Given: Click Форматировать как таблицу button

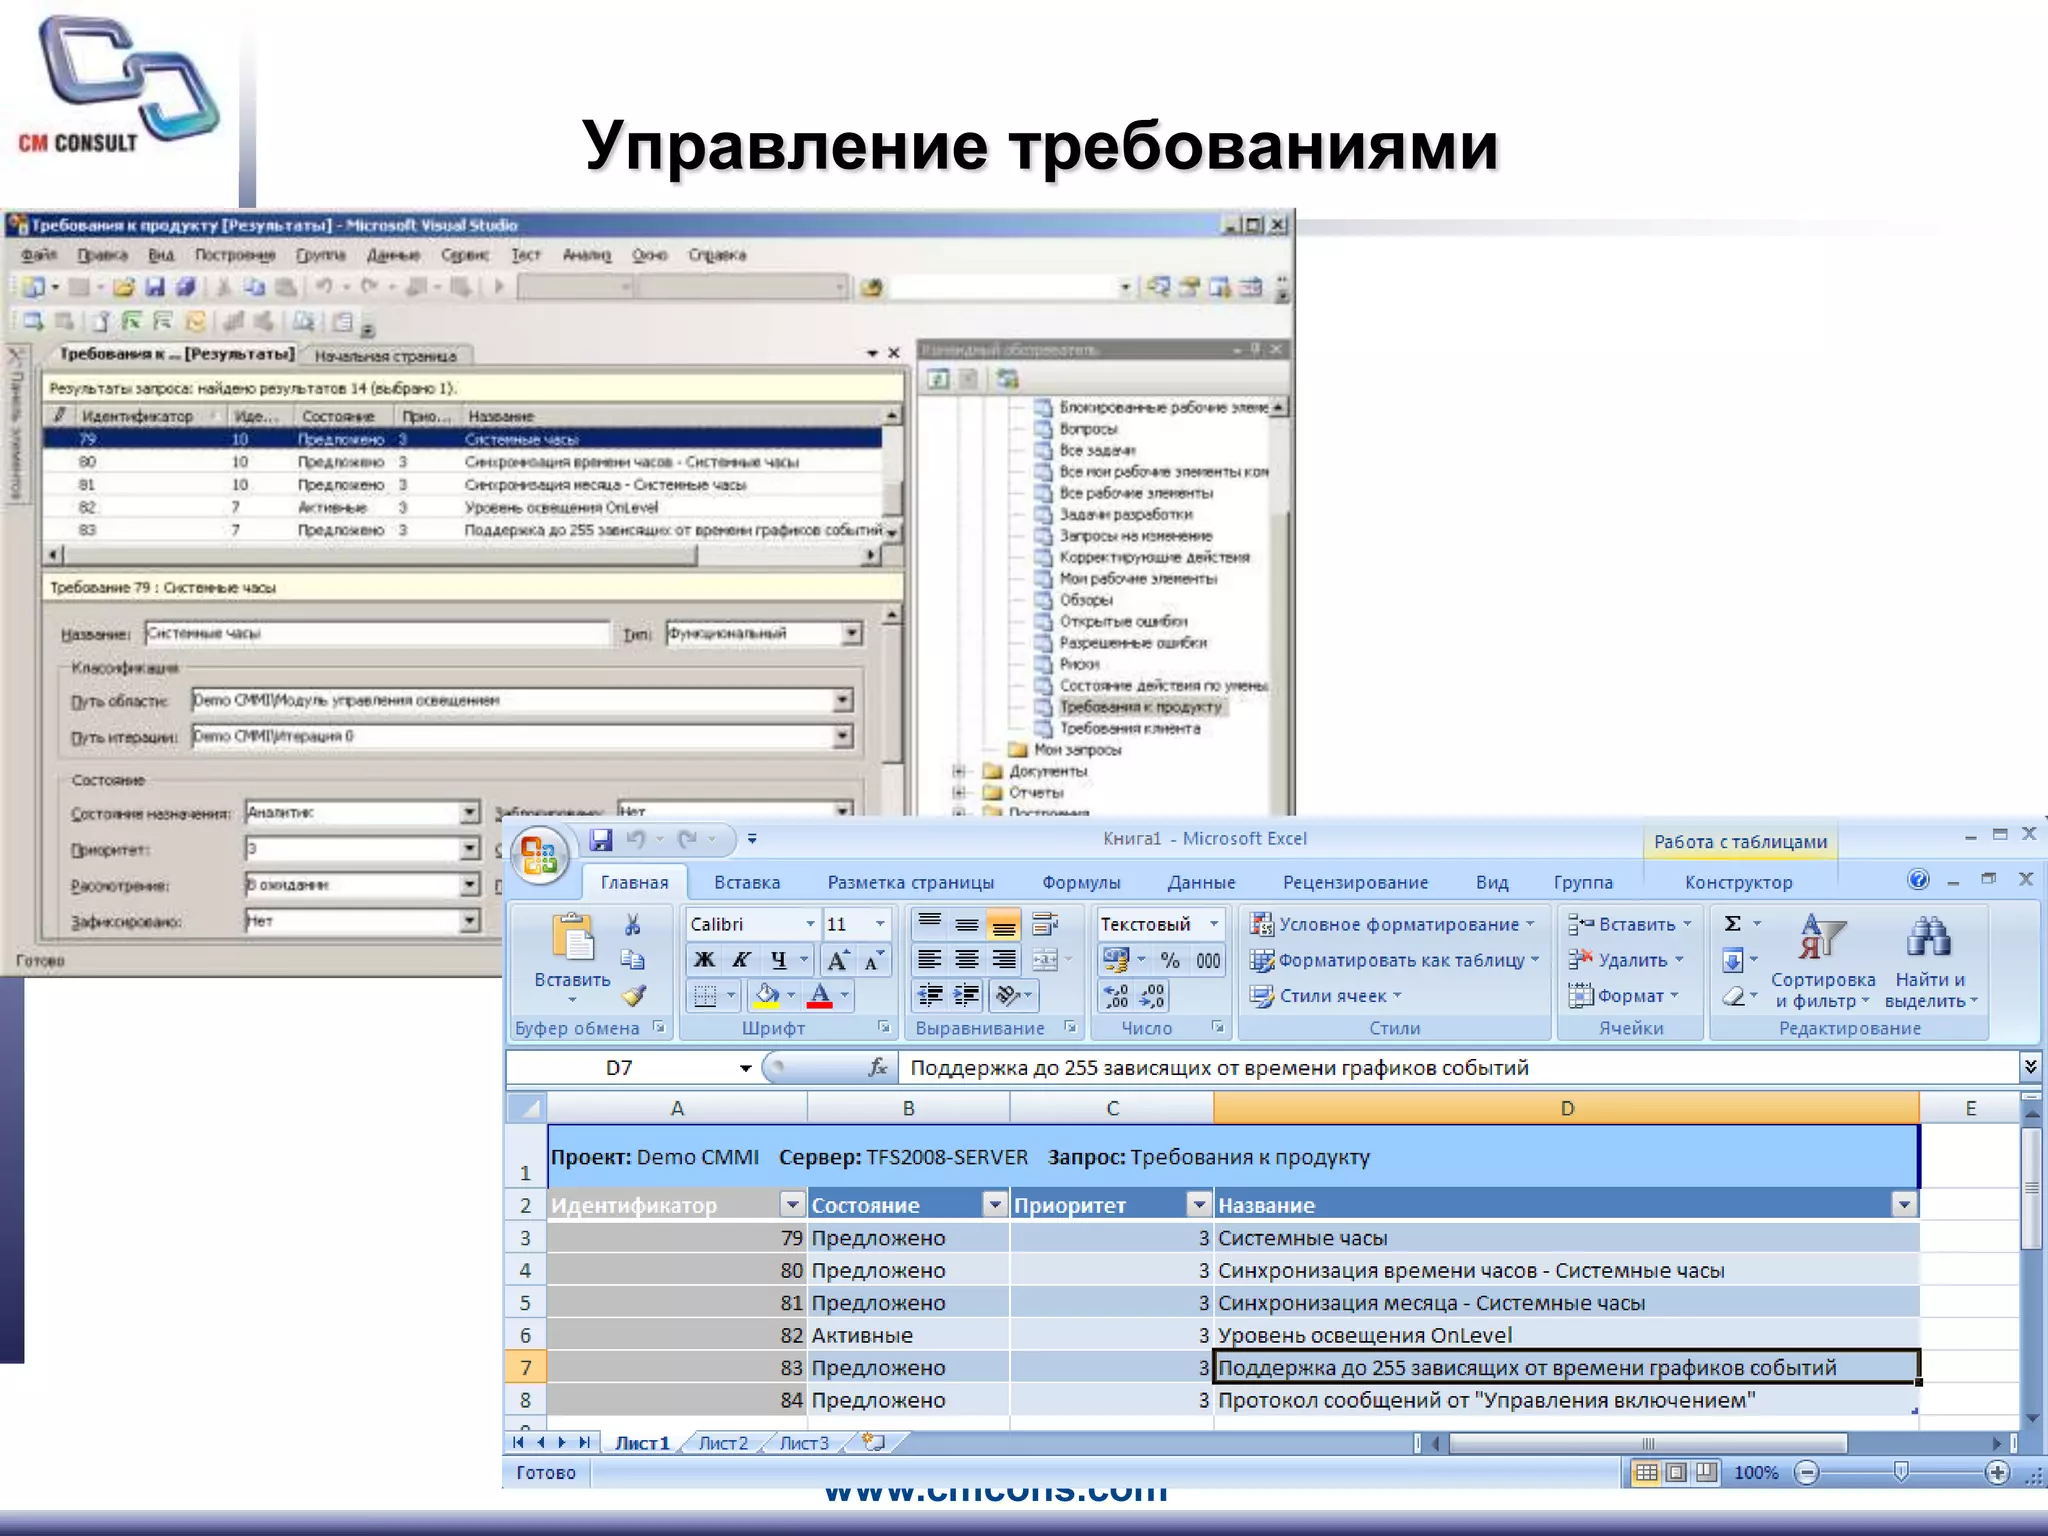Looking at the screenshot, I should [1394, 960].
